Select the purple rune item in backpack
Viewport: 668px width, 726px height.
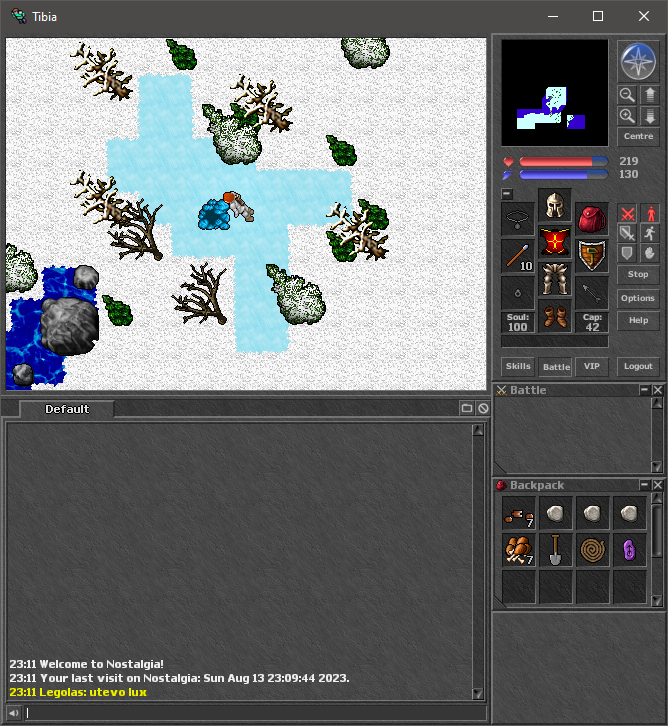629,550
